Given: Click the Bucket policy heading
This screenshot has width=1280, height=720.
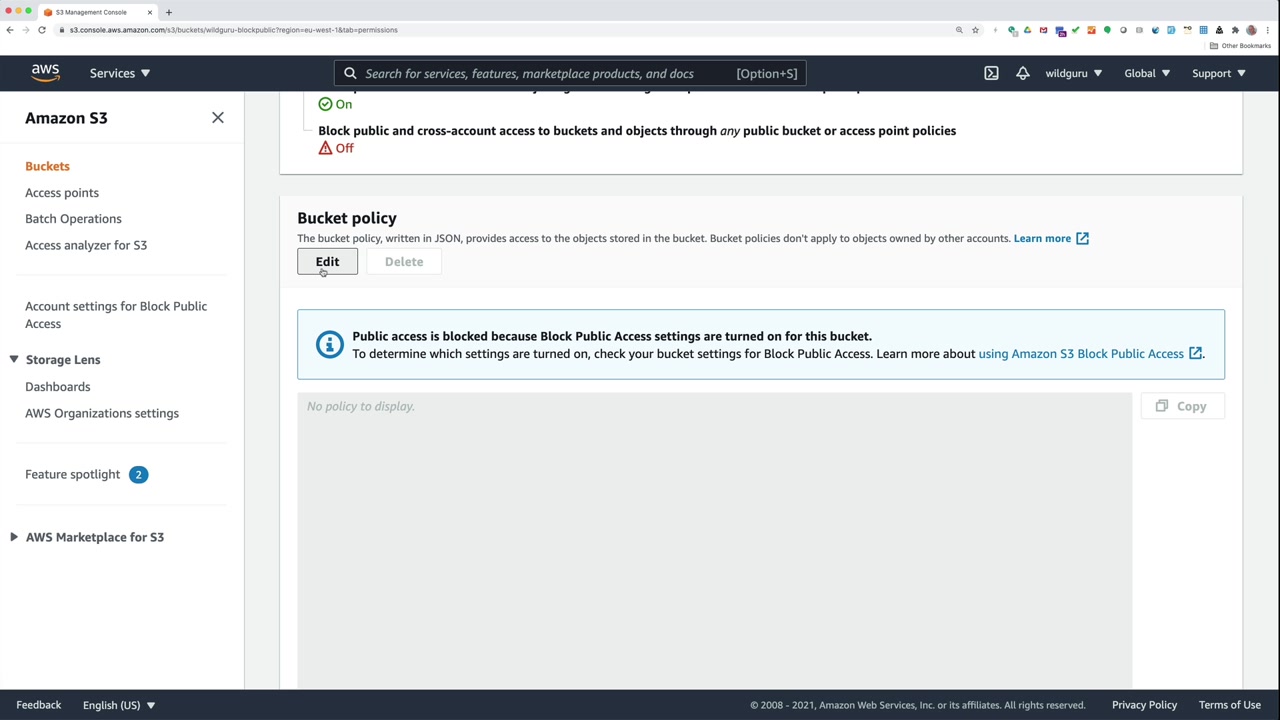Looking at the screenshot, I should (347, 218).
